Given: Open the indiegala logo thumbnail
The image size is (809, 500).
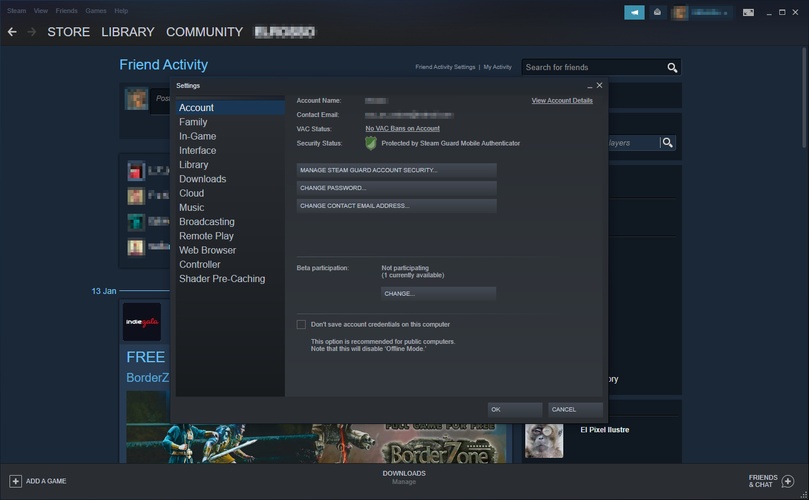Looking at the screenshot, I should 142,321.
